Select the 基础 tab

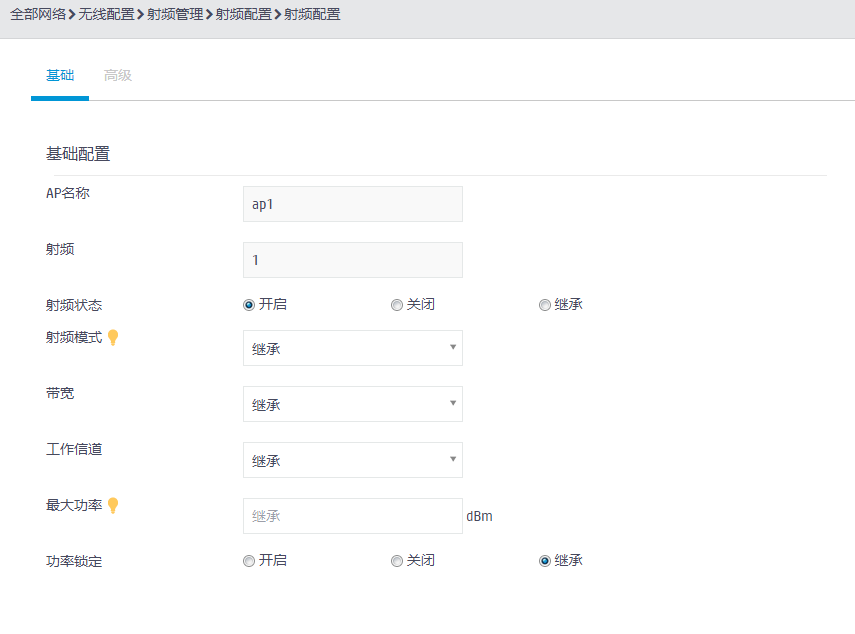[60, 76]
